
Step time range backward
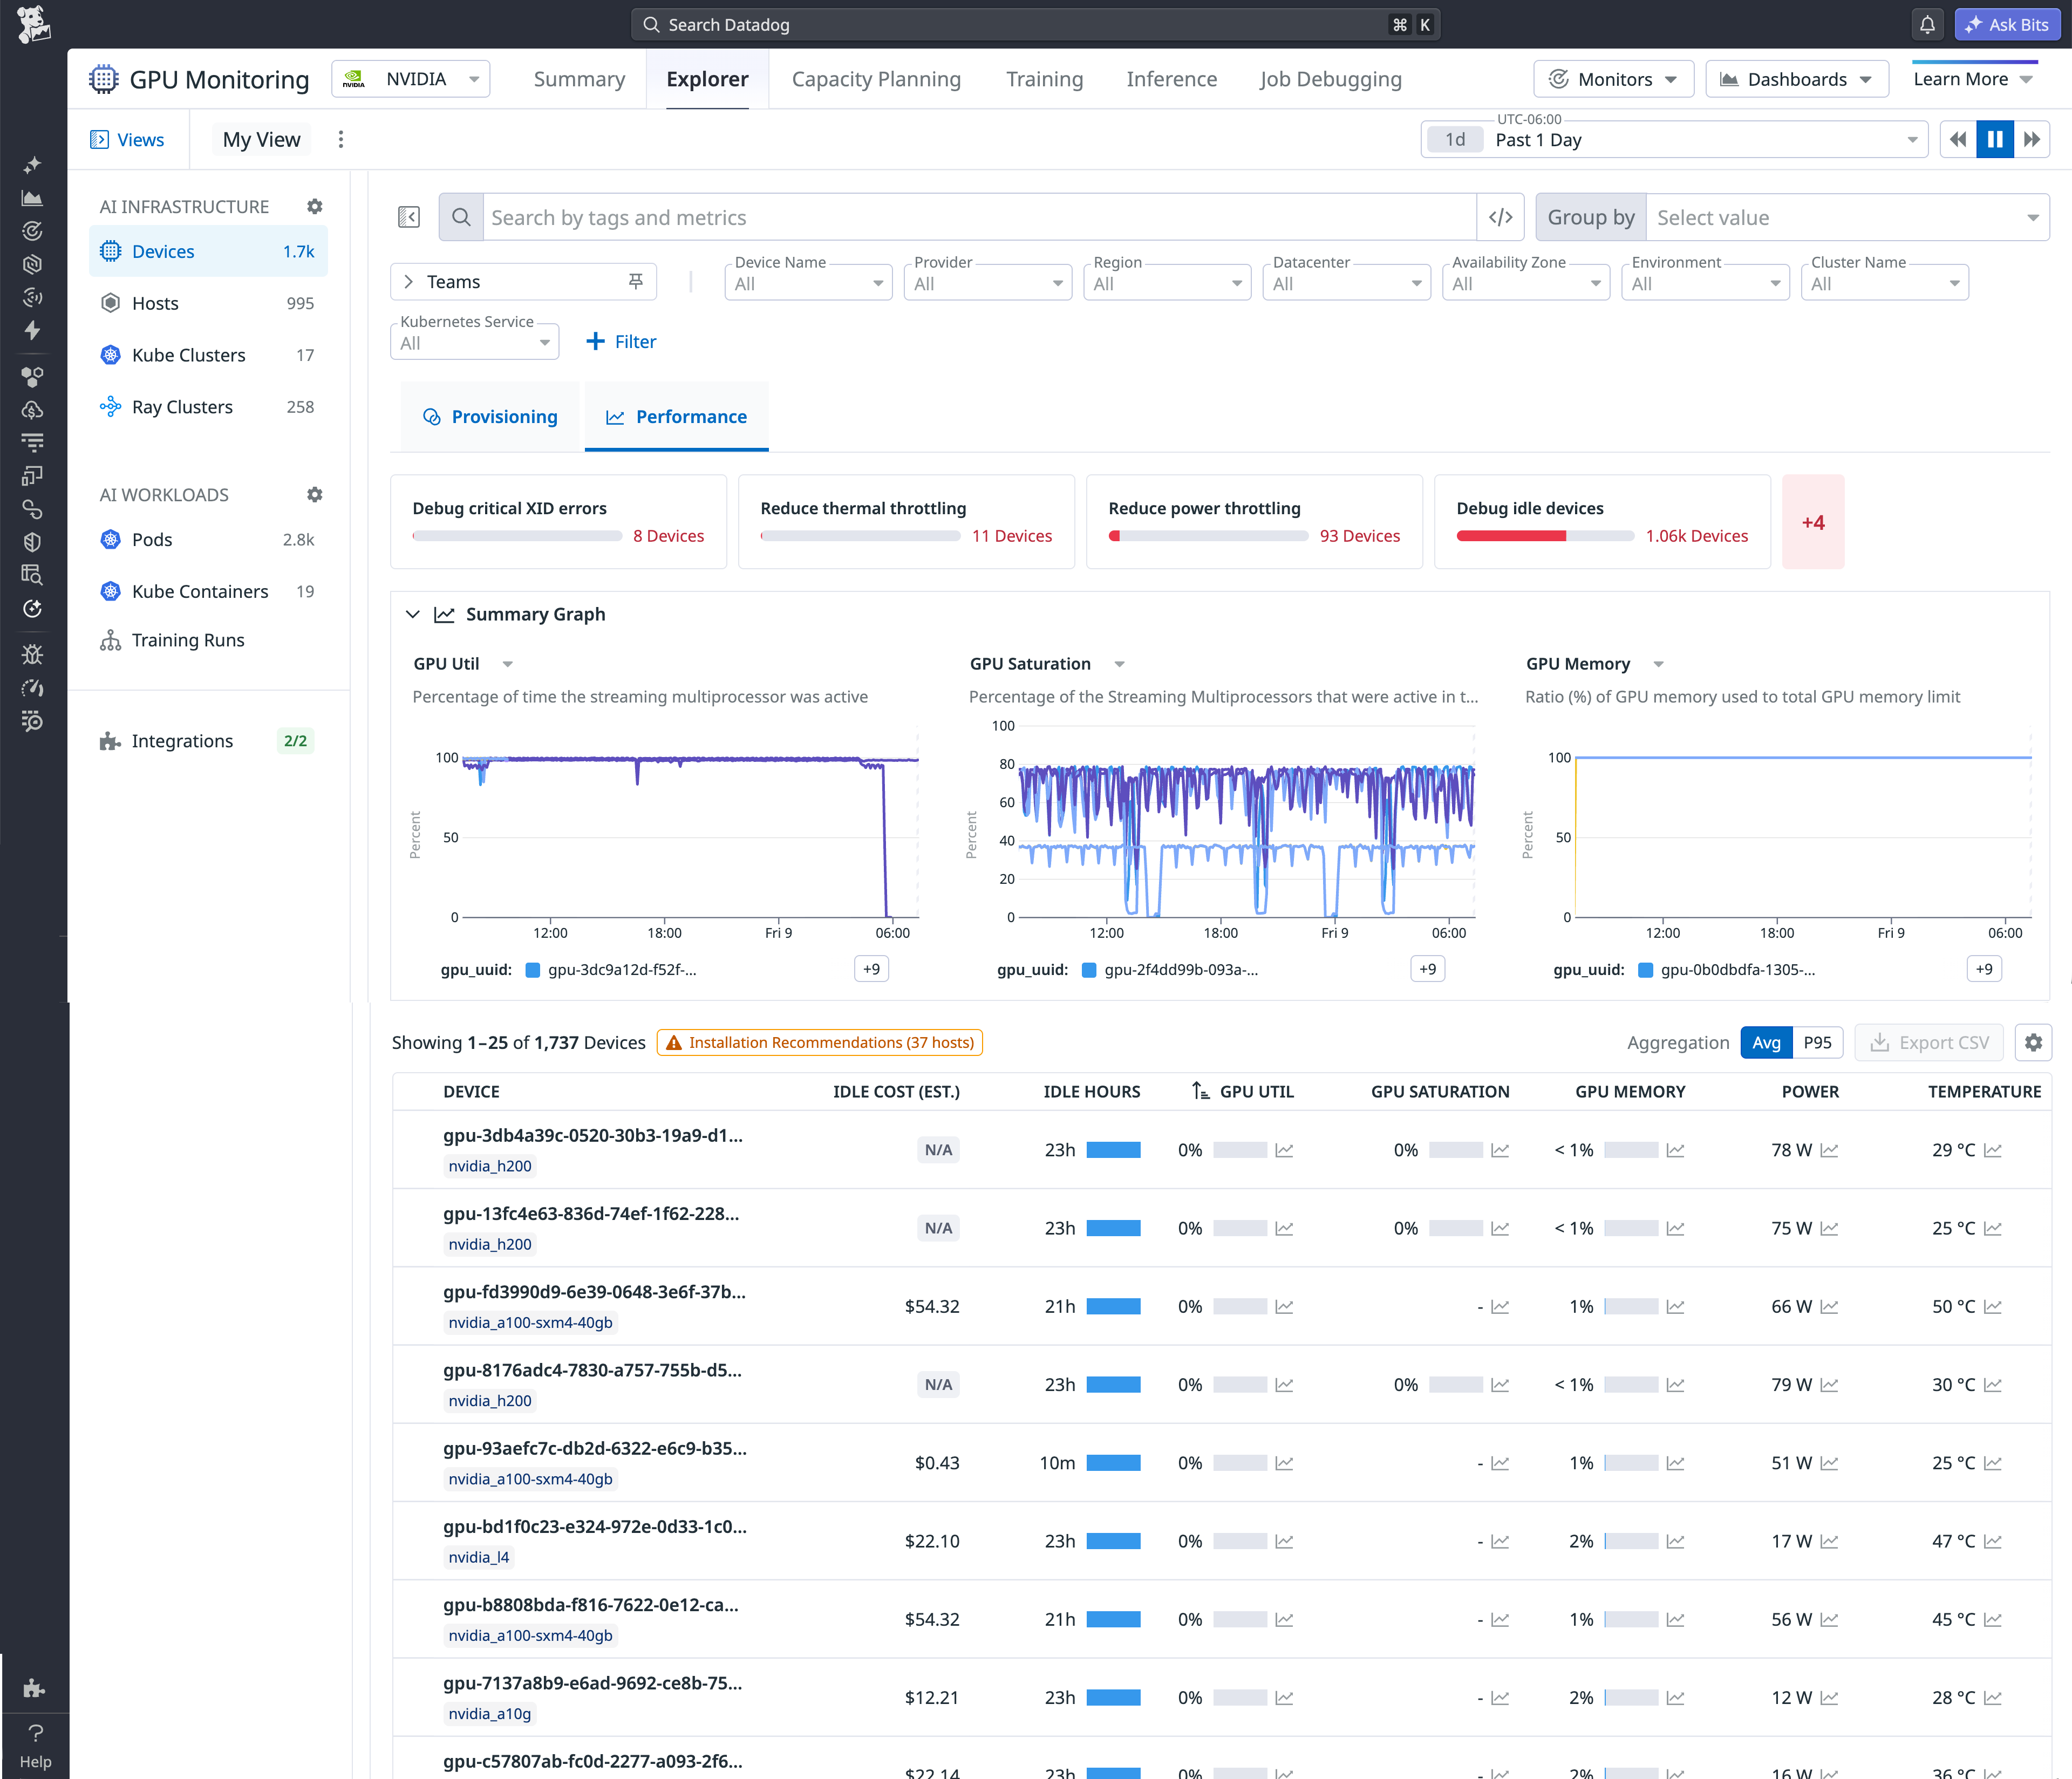pos(1957,139)
